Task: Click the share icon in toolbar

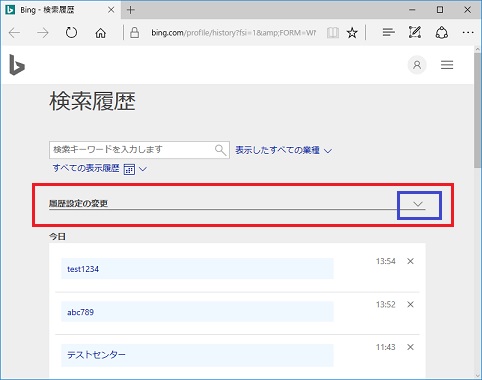Action: (x=442, y=33)
